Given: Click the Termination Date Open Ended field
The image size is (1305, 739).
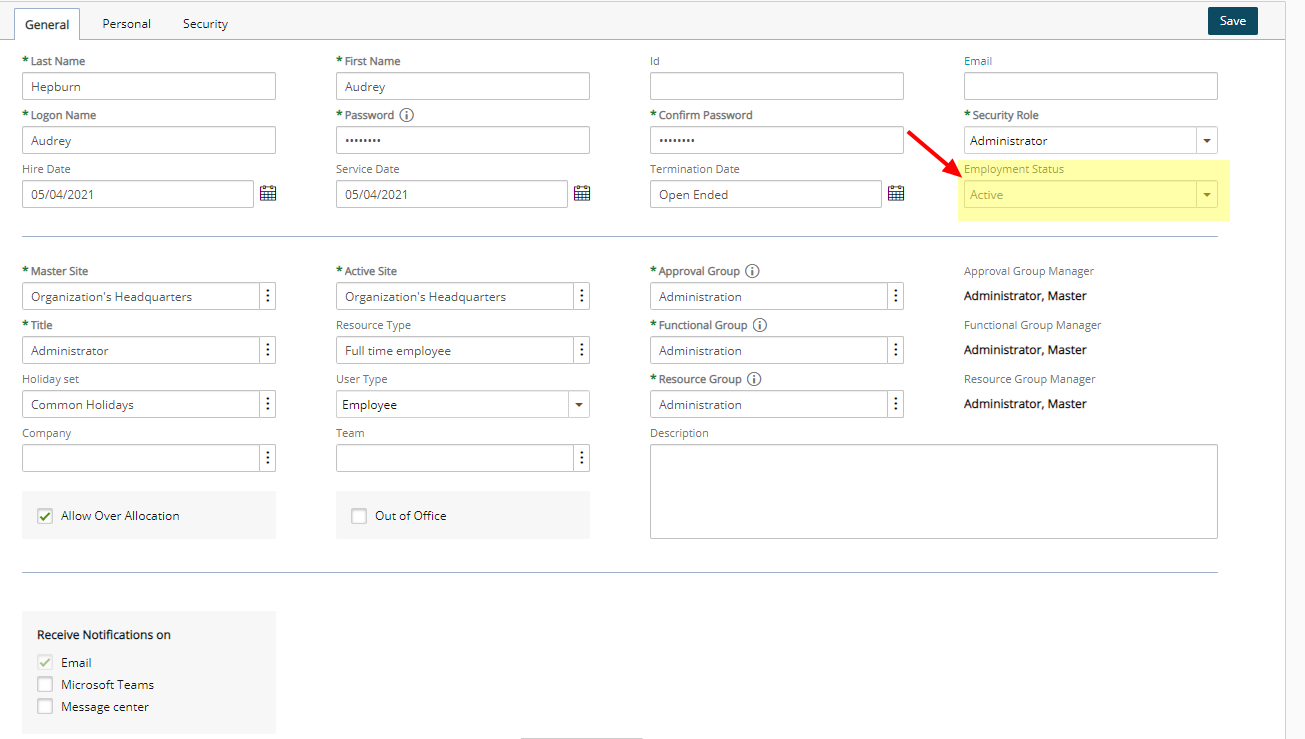Looking at the screenshot, I should [x=766, y=194].
